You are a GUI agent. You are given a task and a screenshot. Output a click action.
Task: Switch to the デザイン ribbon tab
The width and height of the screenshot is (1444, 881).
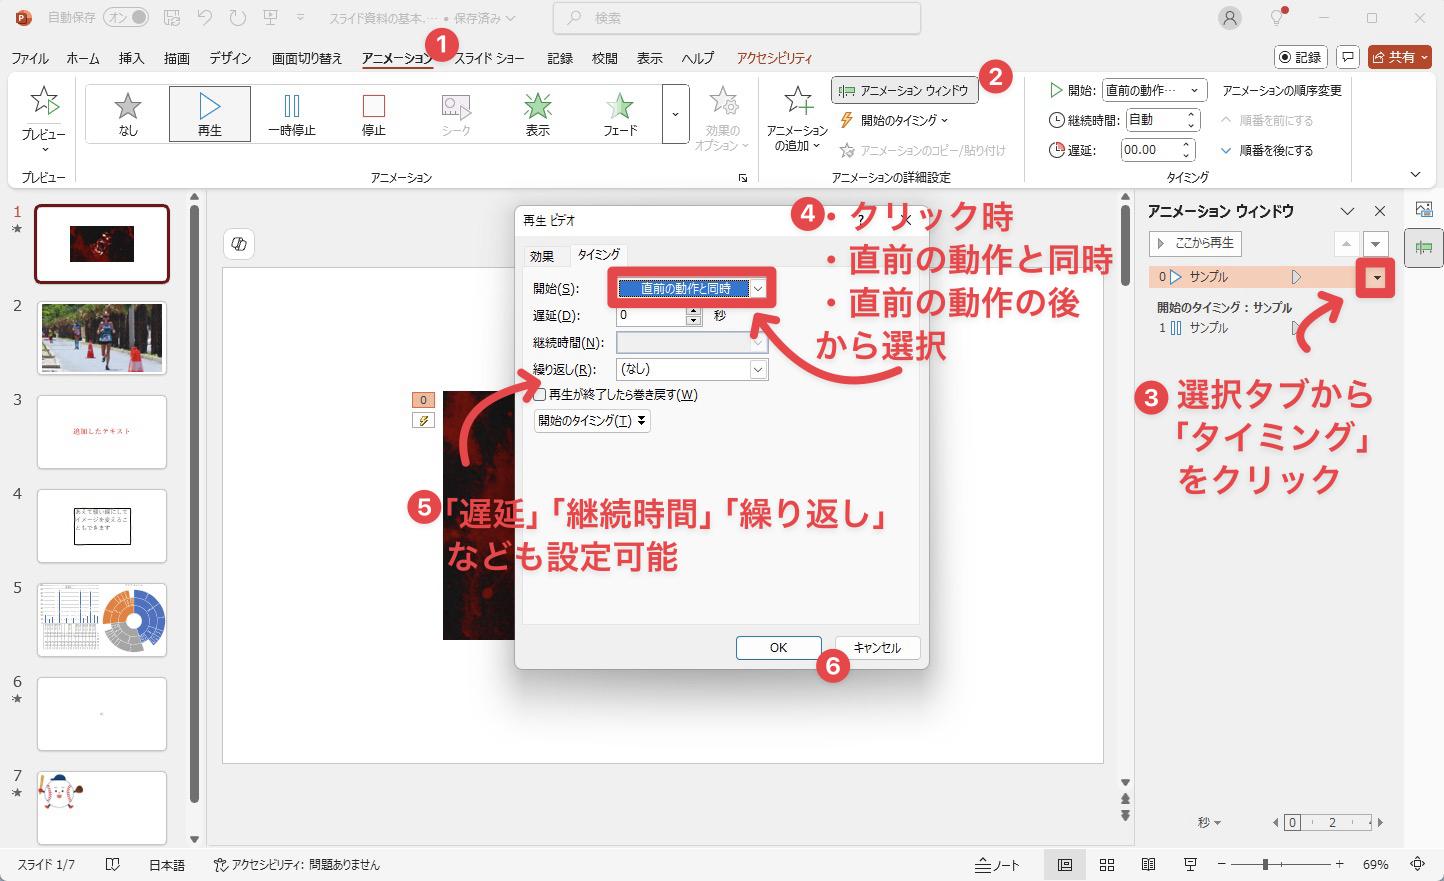click(230, 58)
